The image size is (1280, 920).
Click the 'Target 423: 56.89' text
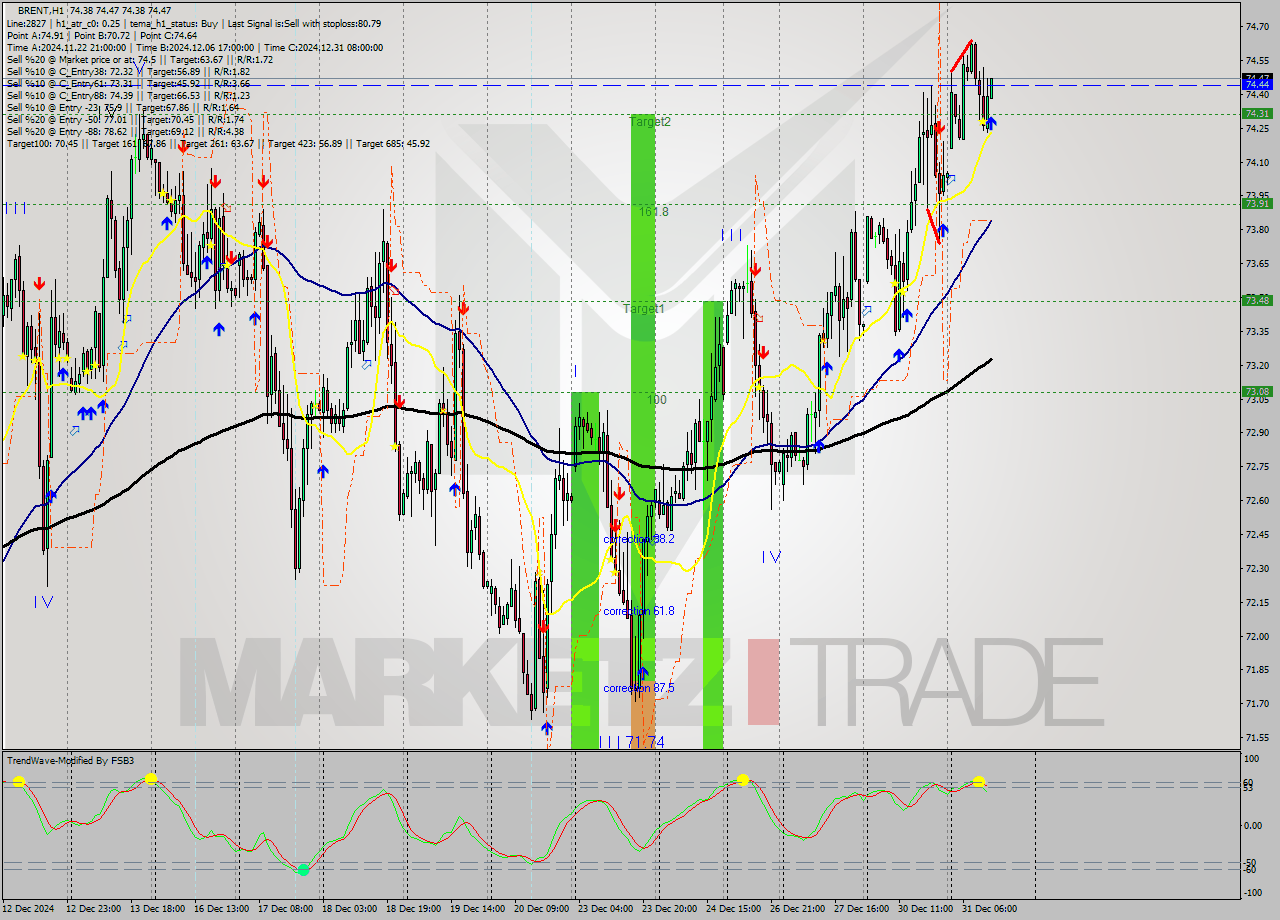(306, 143)
